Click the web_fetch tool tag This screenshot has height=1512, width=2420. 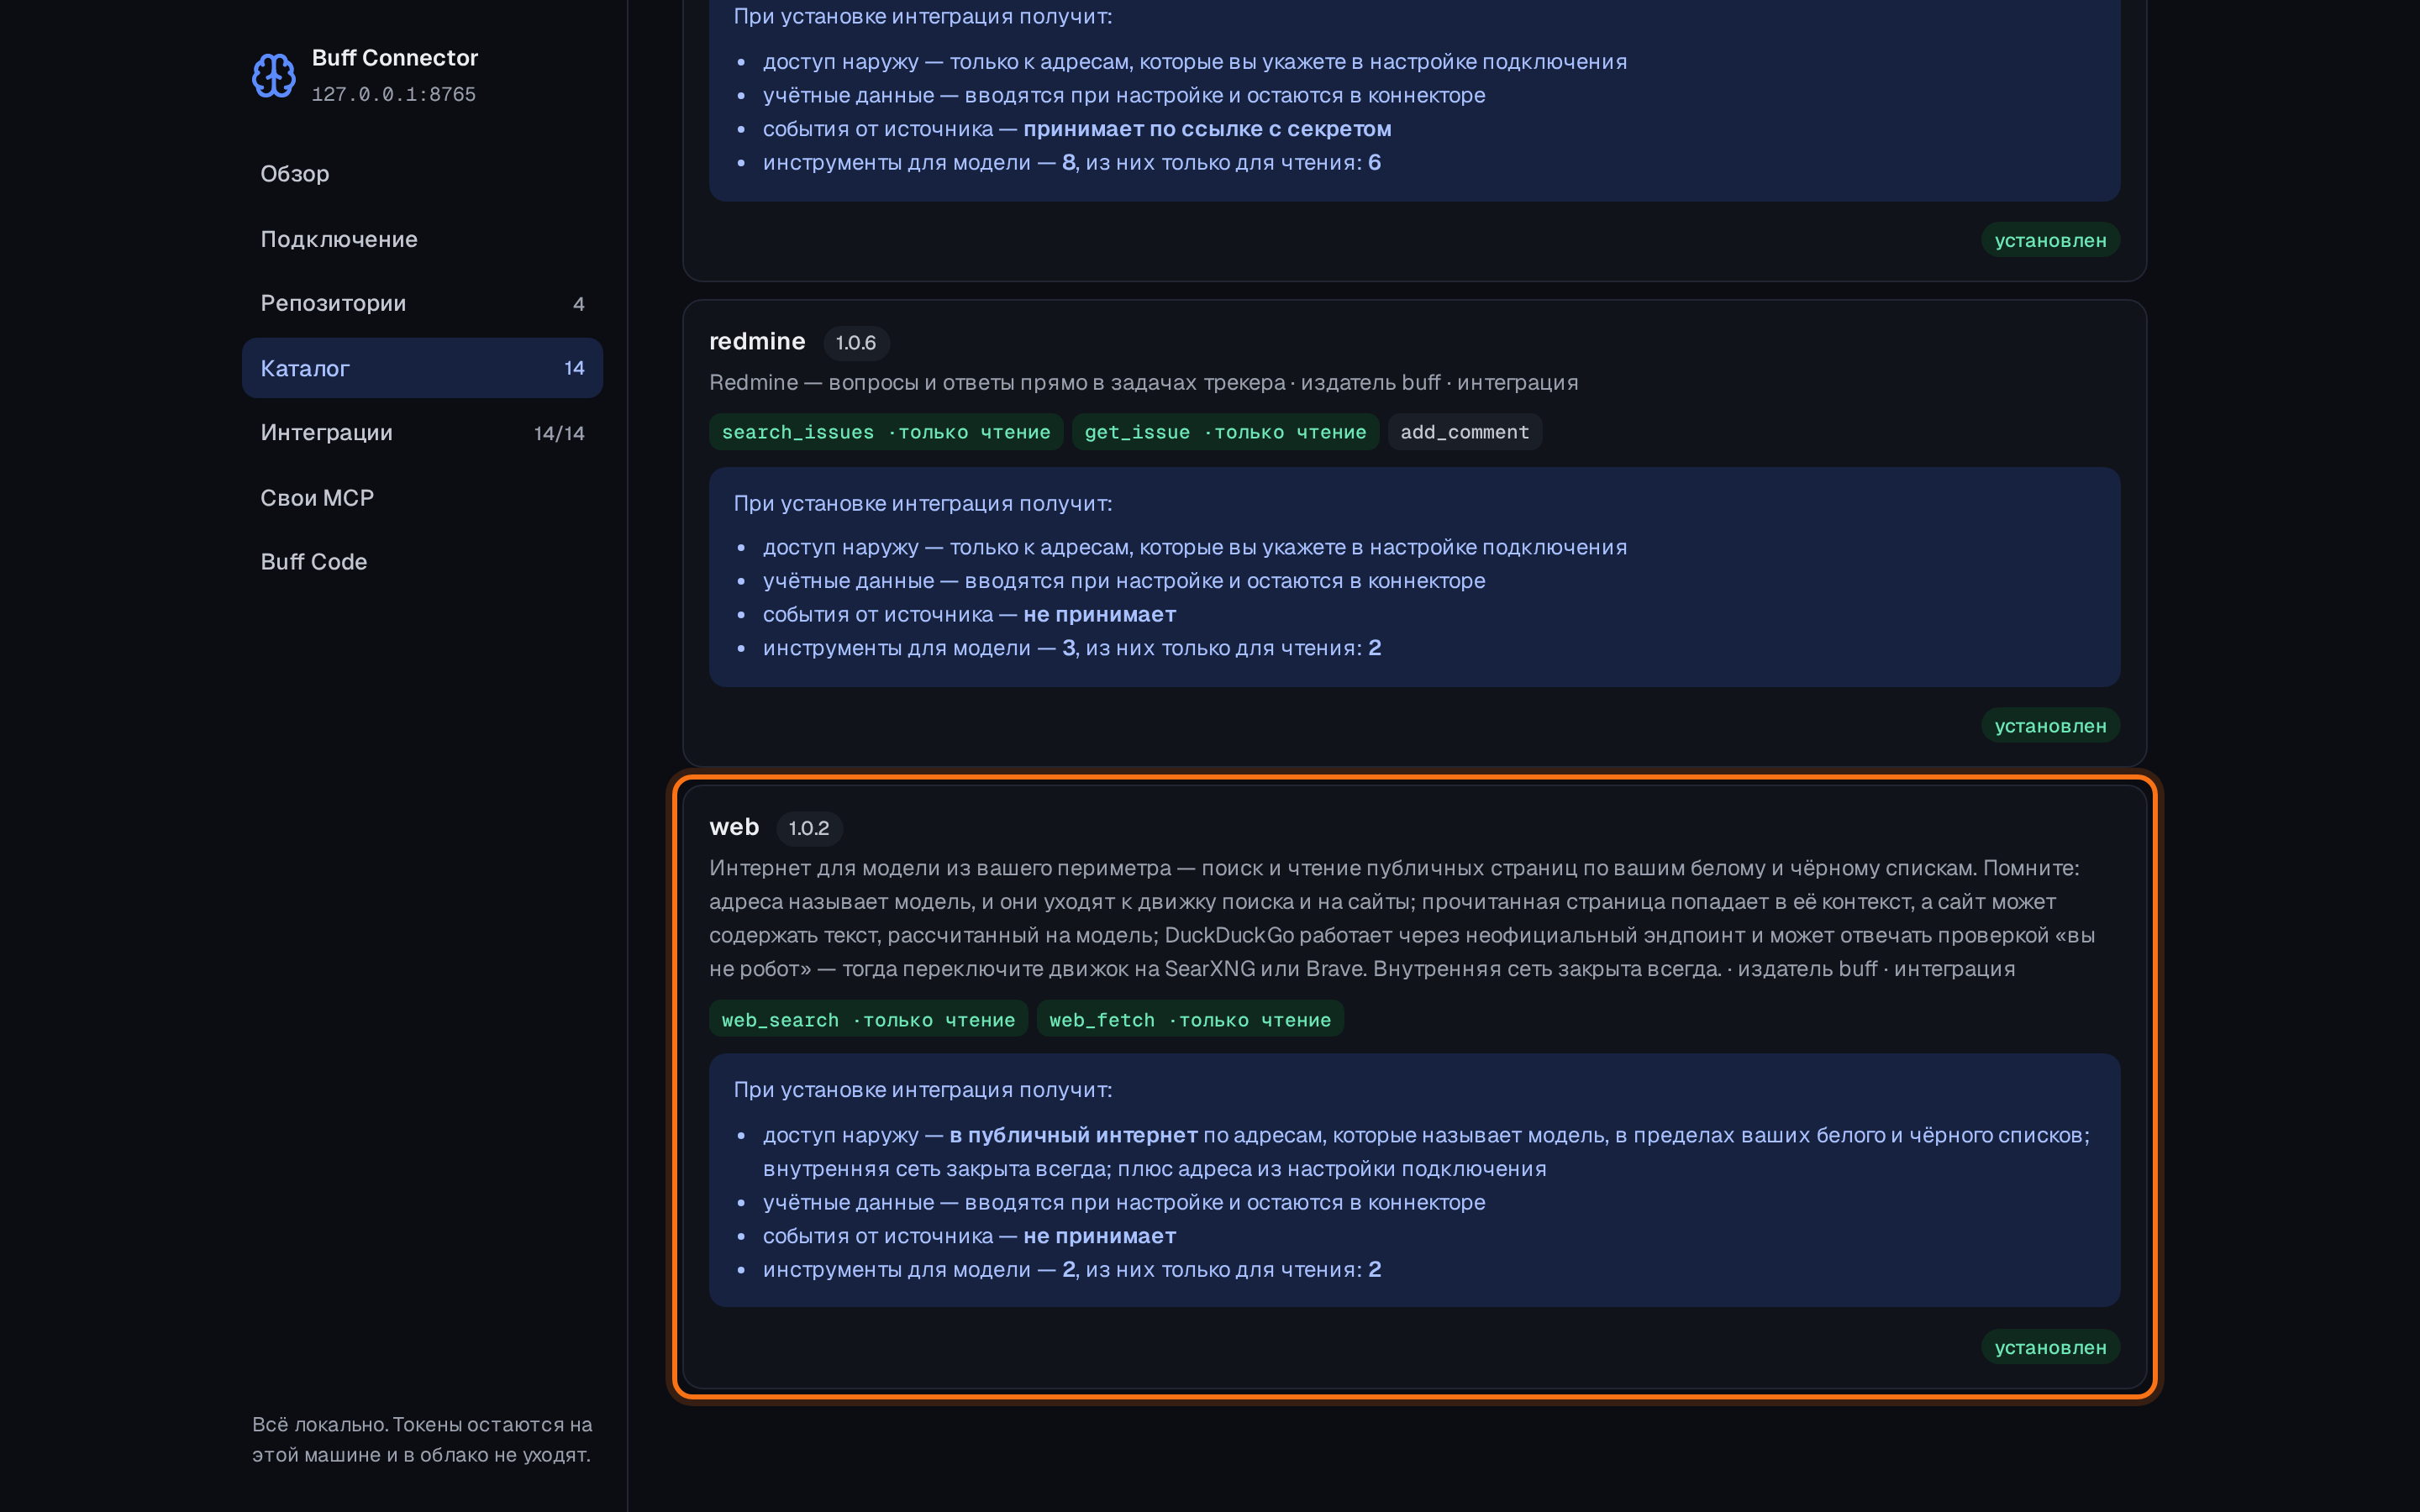(x=1190, y=1019)
